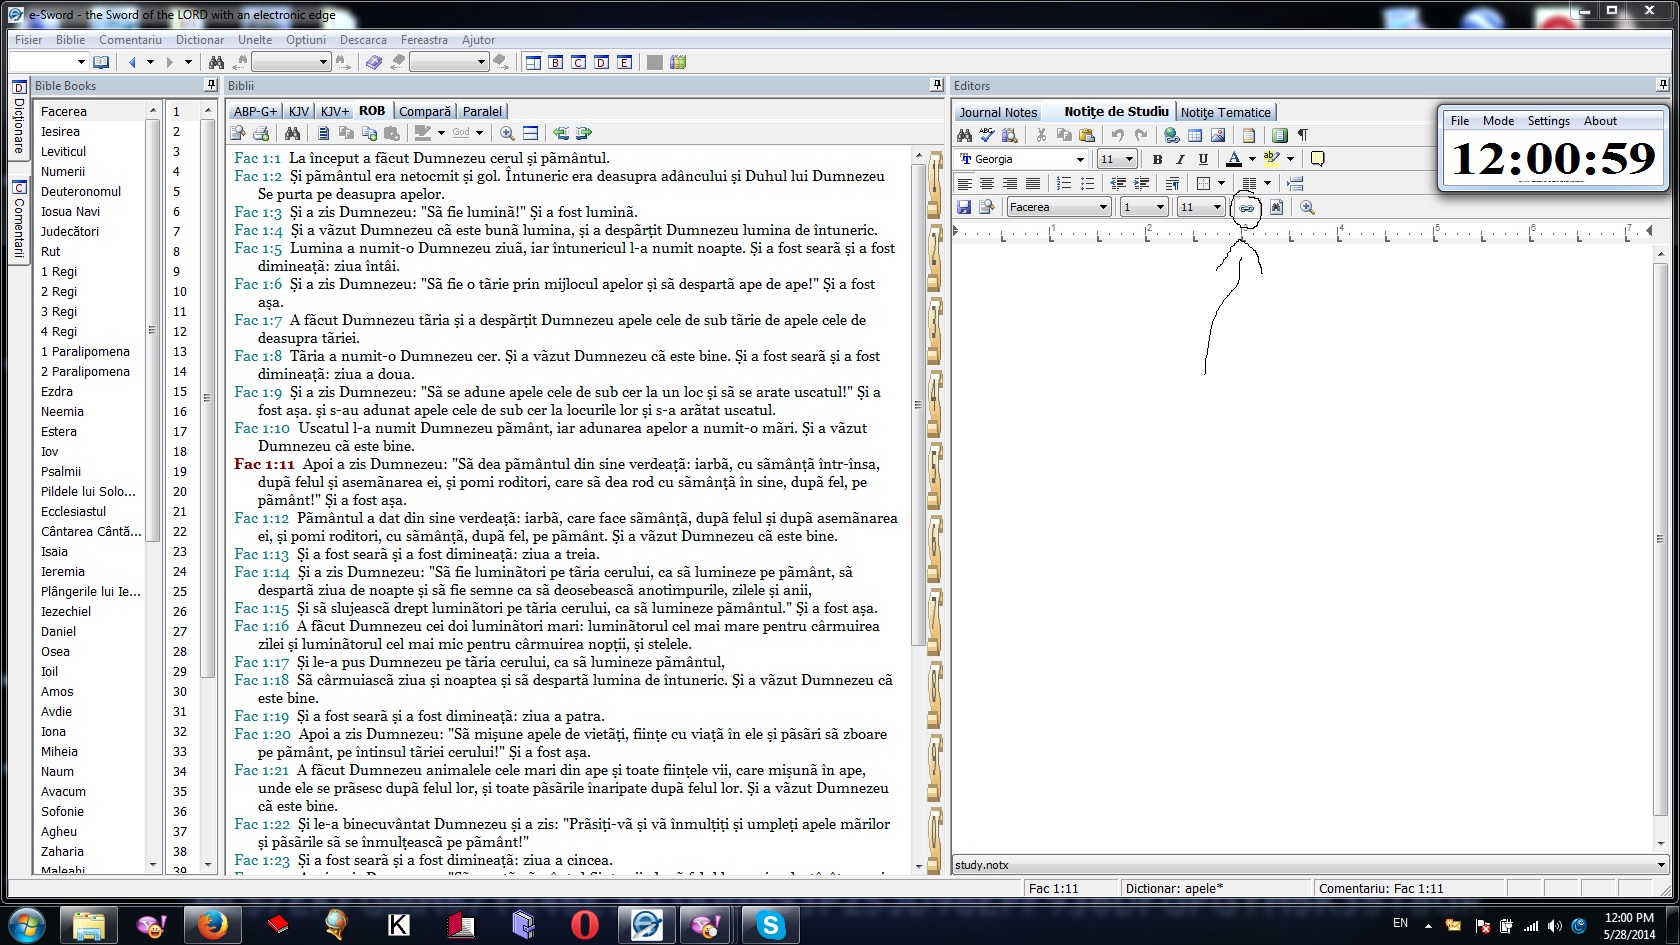Open chapter number 1 dropdown in editor
Image resolution: width=1680 pixels, height=945 pixels.
pyautogui.click(x=1160, y=207)
